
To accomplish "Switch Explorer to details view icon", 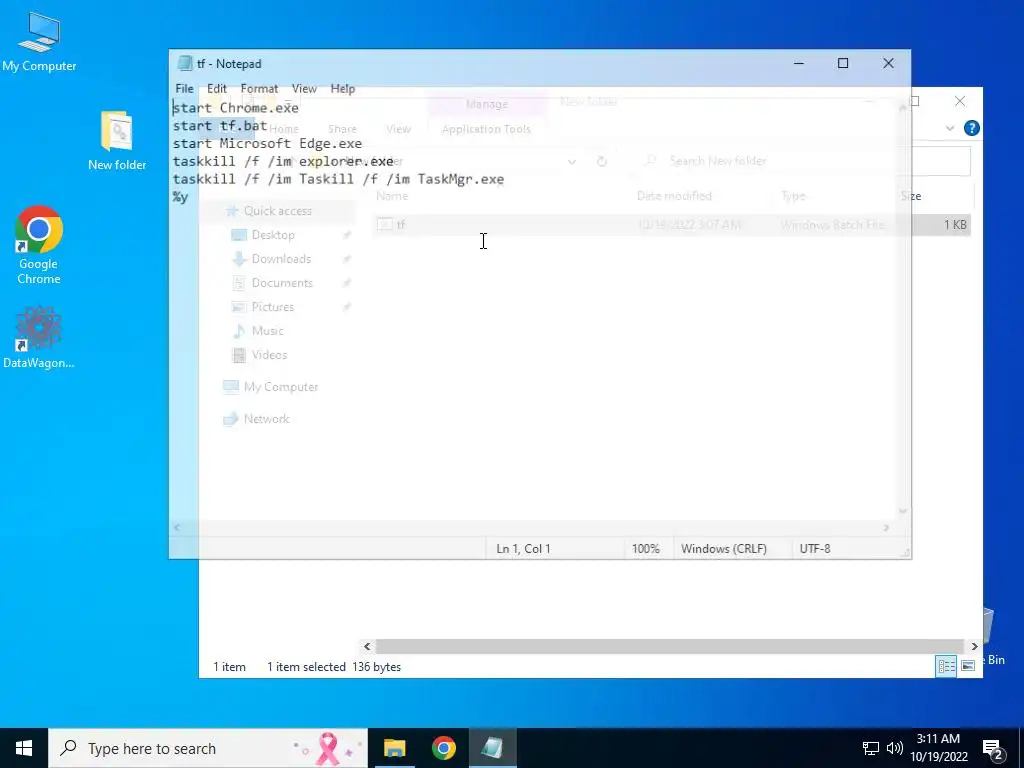I will click(x=946, y=665).
